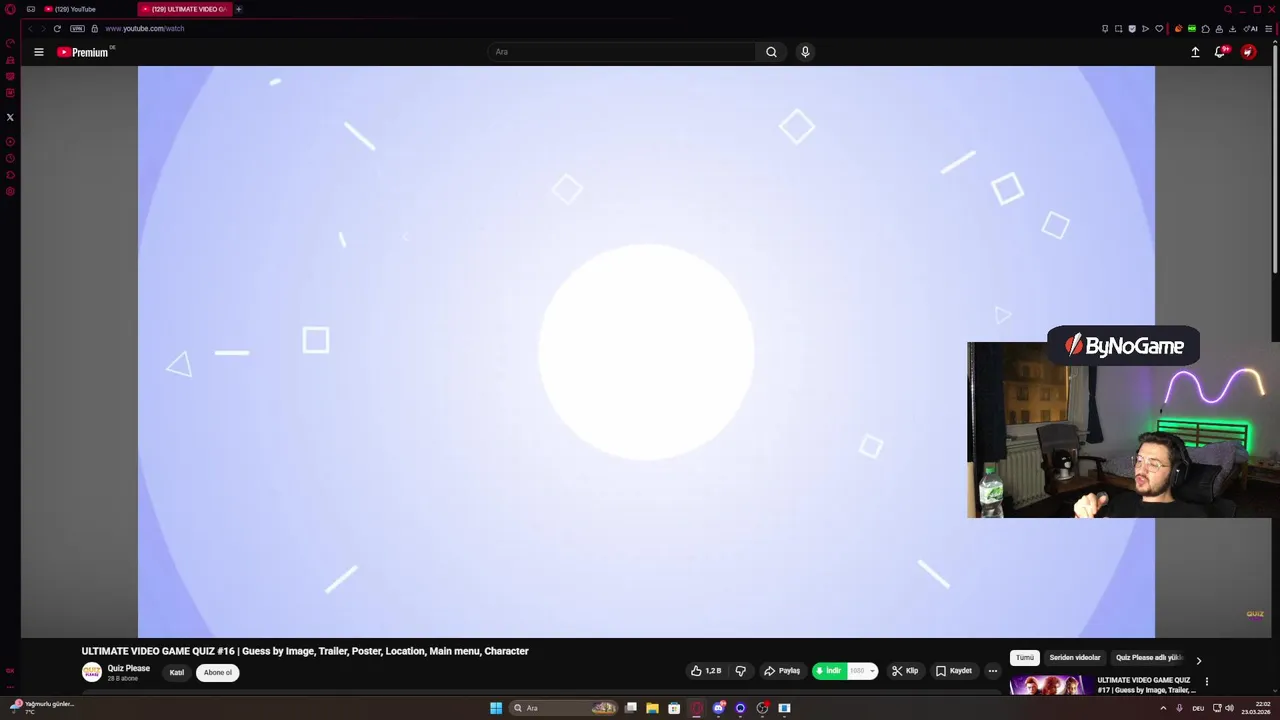Open the Opera GX main menu logo
Screen dimensions: 1280x720
(10, 9)
